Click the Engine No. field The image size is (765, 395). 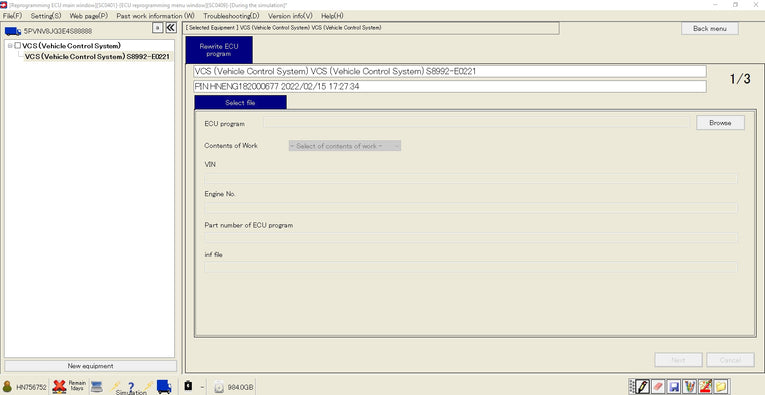(471, 208)
